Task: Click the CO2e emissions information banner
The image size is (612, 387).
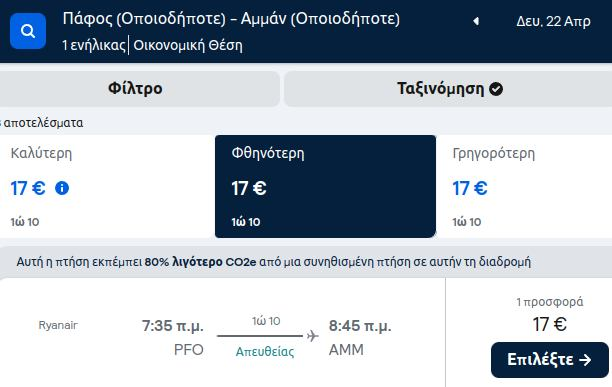Action: click(273, 261)
